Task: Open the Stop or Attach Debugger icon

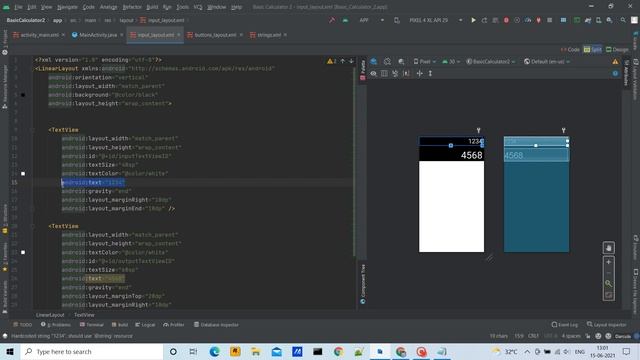Action: [539, 20]
